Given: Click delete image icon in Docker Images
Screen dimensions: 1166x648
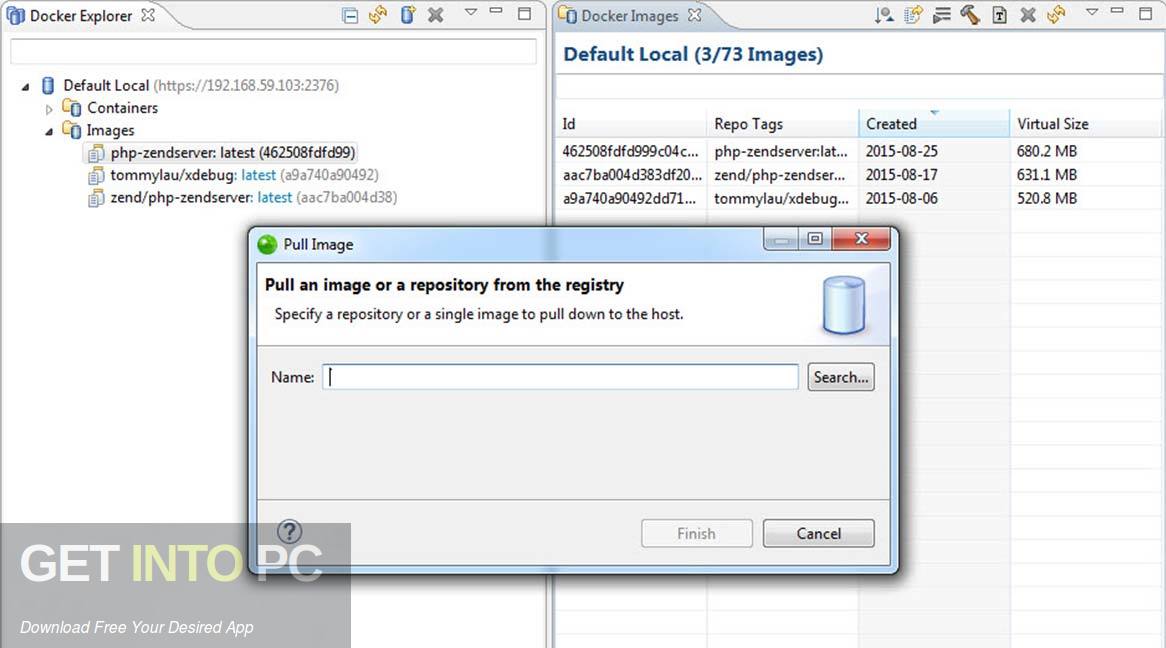Looking at the screenshot, I should coord(1028,15).
